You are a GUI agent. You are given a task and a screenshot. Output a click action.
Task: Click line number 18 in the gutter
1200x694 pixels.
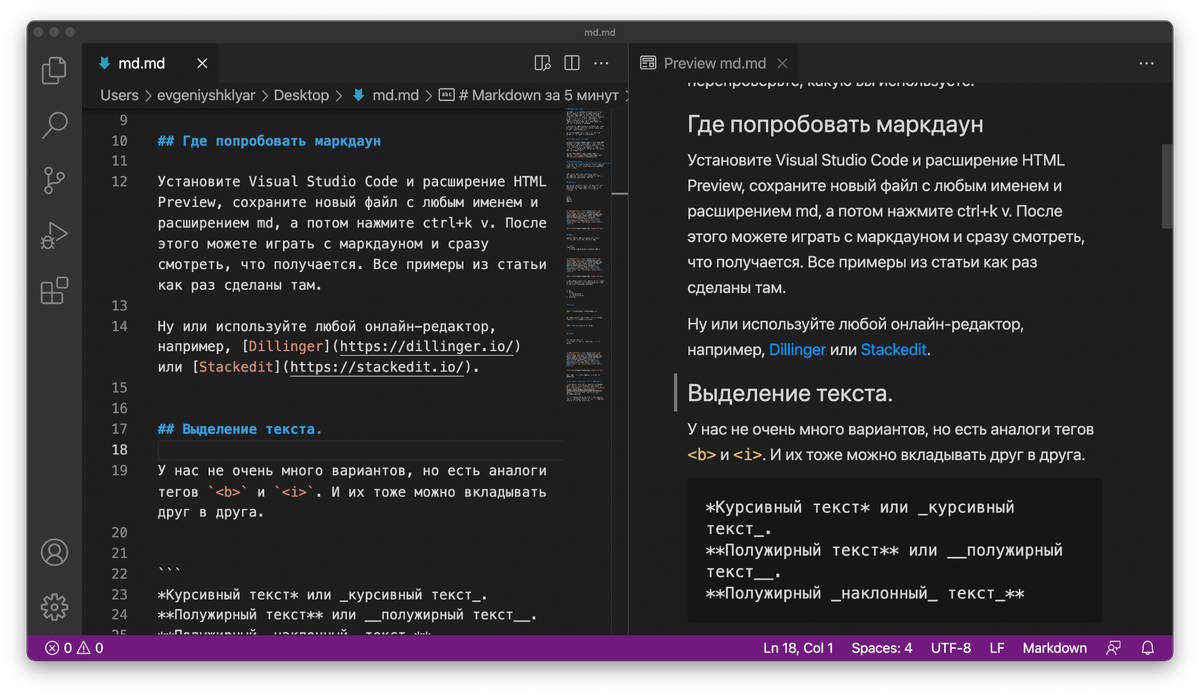tap(119, 450)
